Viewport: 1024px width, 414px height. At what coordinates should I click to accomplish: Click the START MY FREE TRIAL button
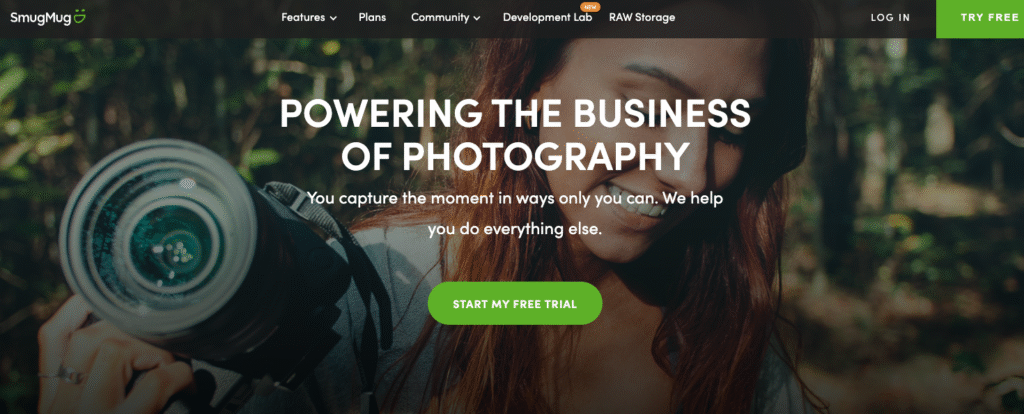click(x=515, y=304)
